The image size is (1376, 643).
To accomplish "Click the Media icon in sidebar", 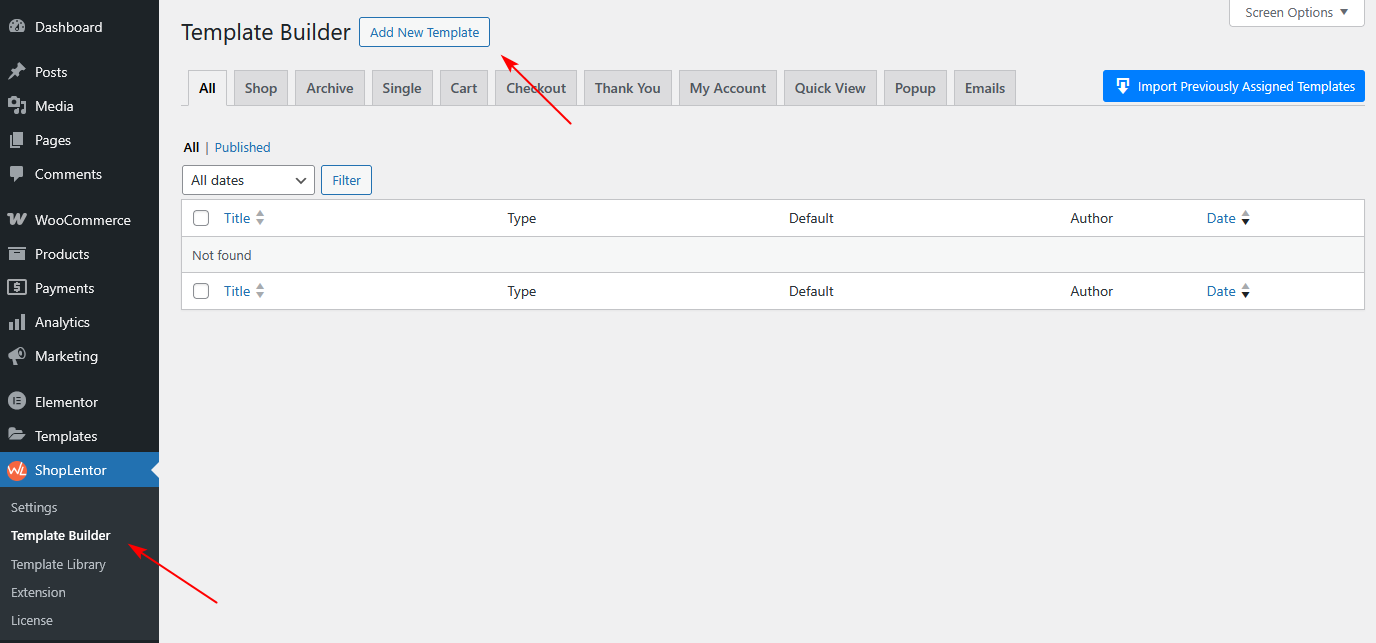I will click(x=17, y=106).
